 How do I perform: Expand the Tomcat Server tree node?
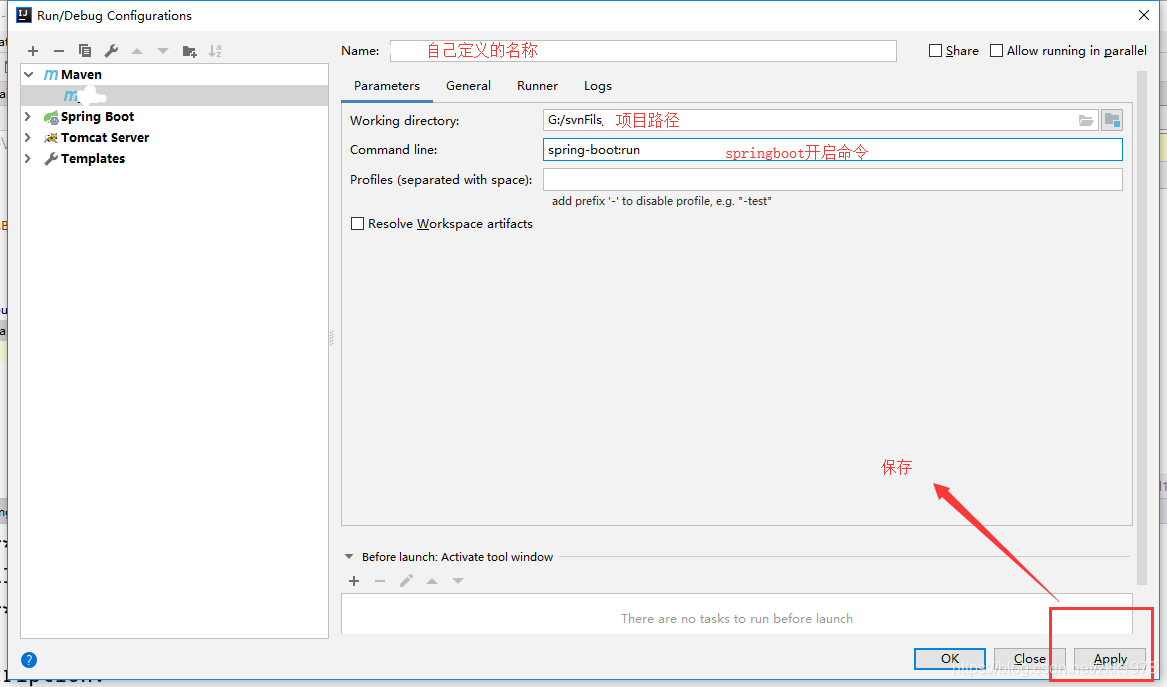tap(26, 137)
